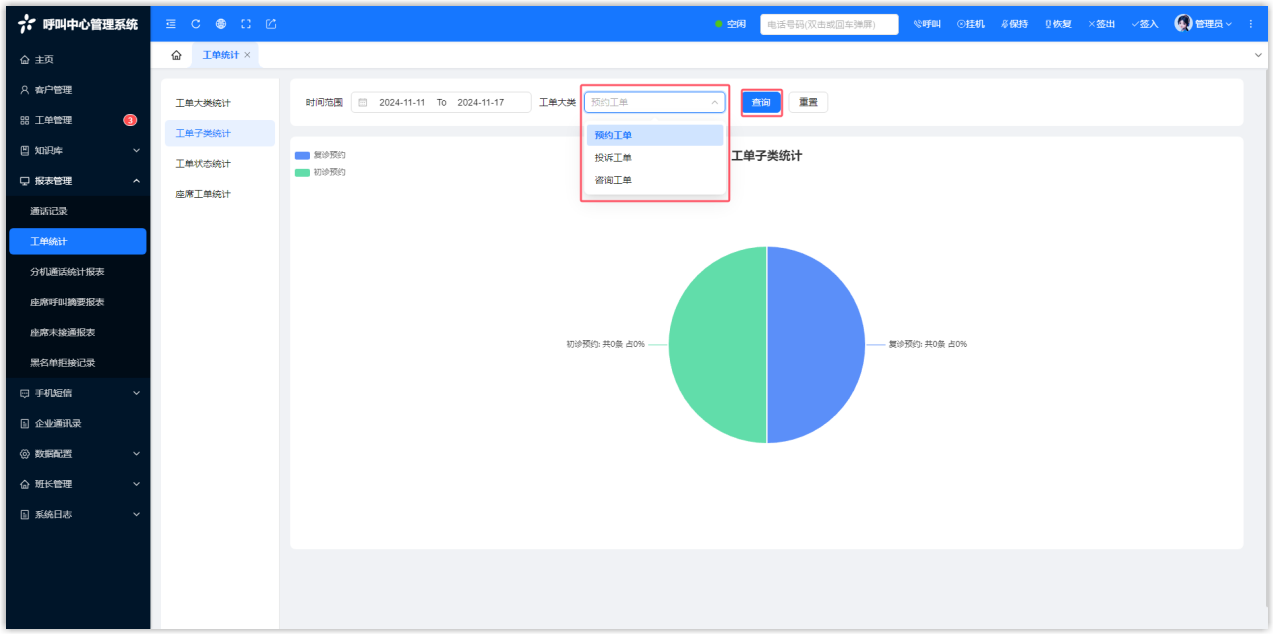Viewport: 1274px width, 635px height.
Task: Open 通话记录 in the sidebar
Action: (x=49, y=211)
